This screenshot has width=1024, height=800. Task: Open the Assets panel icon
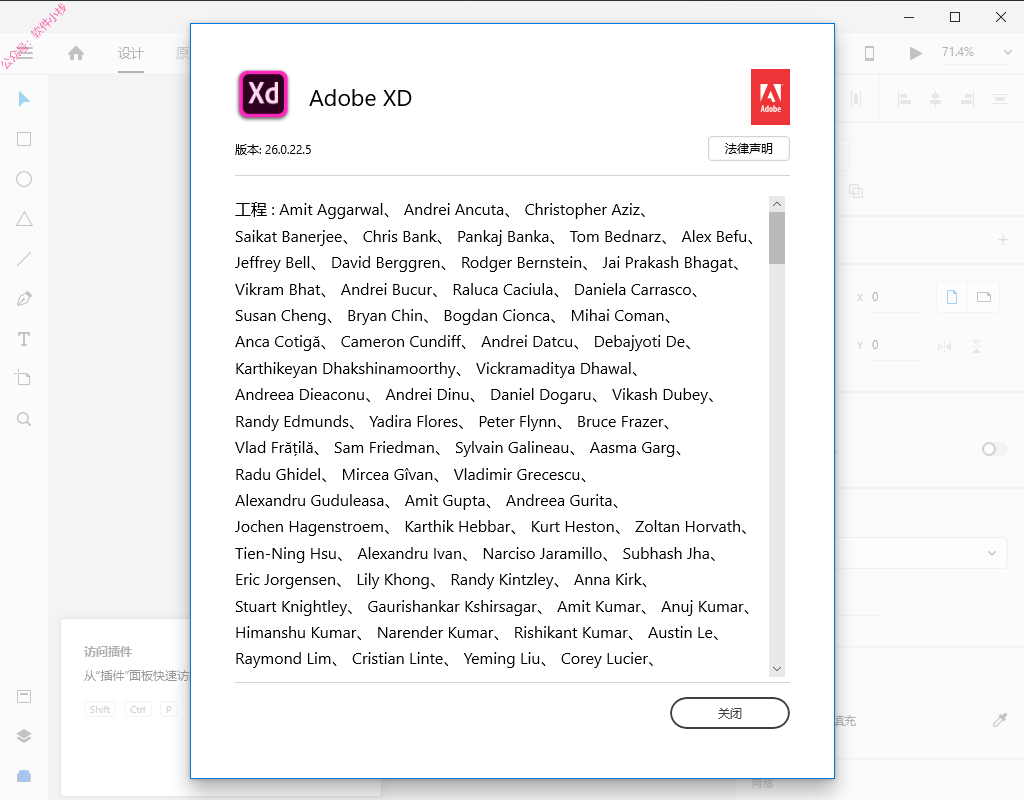click(24, 696)
